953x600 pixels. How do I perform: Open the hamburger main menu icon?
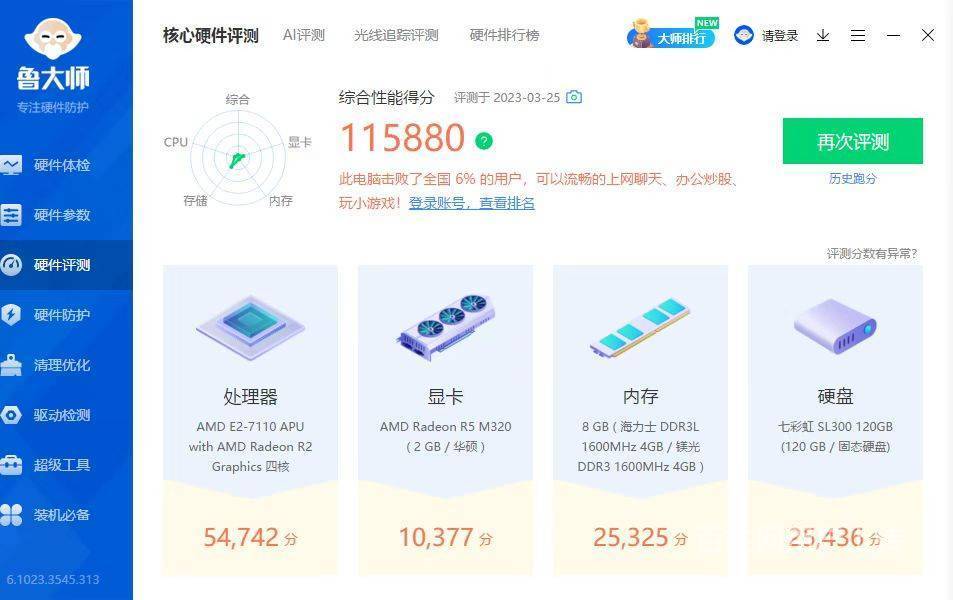(x=858, y=35)
